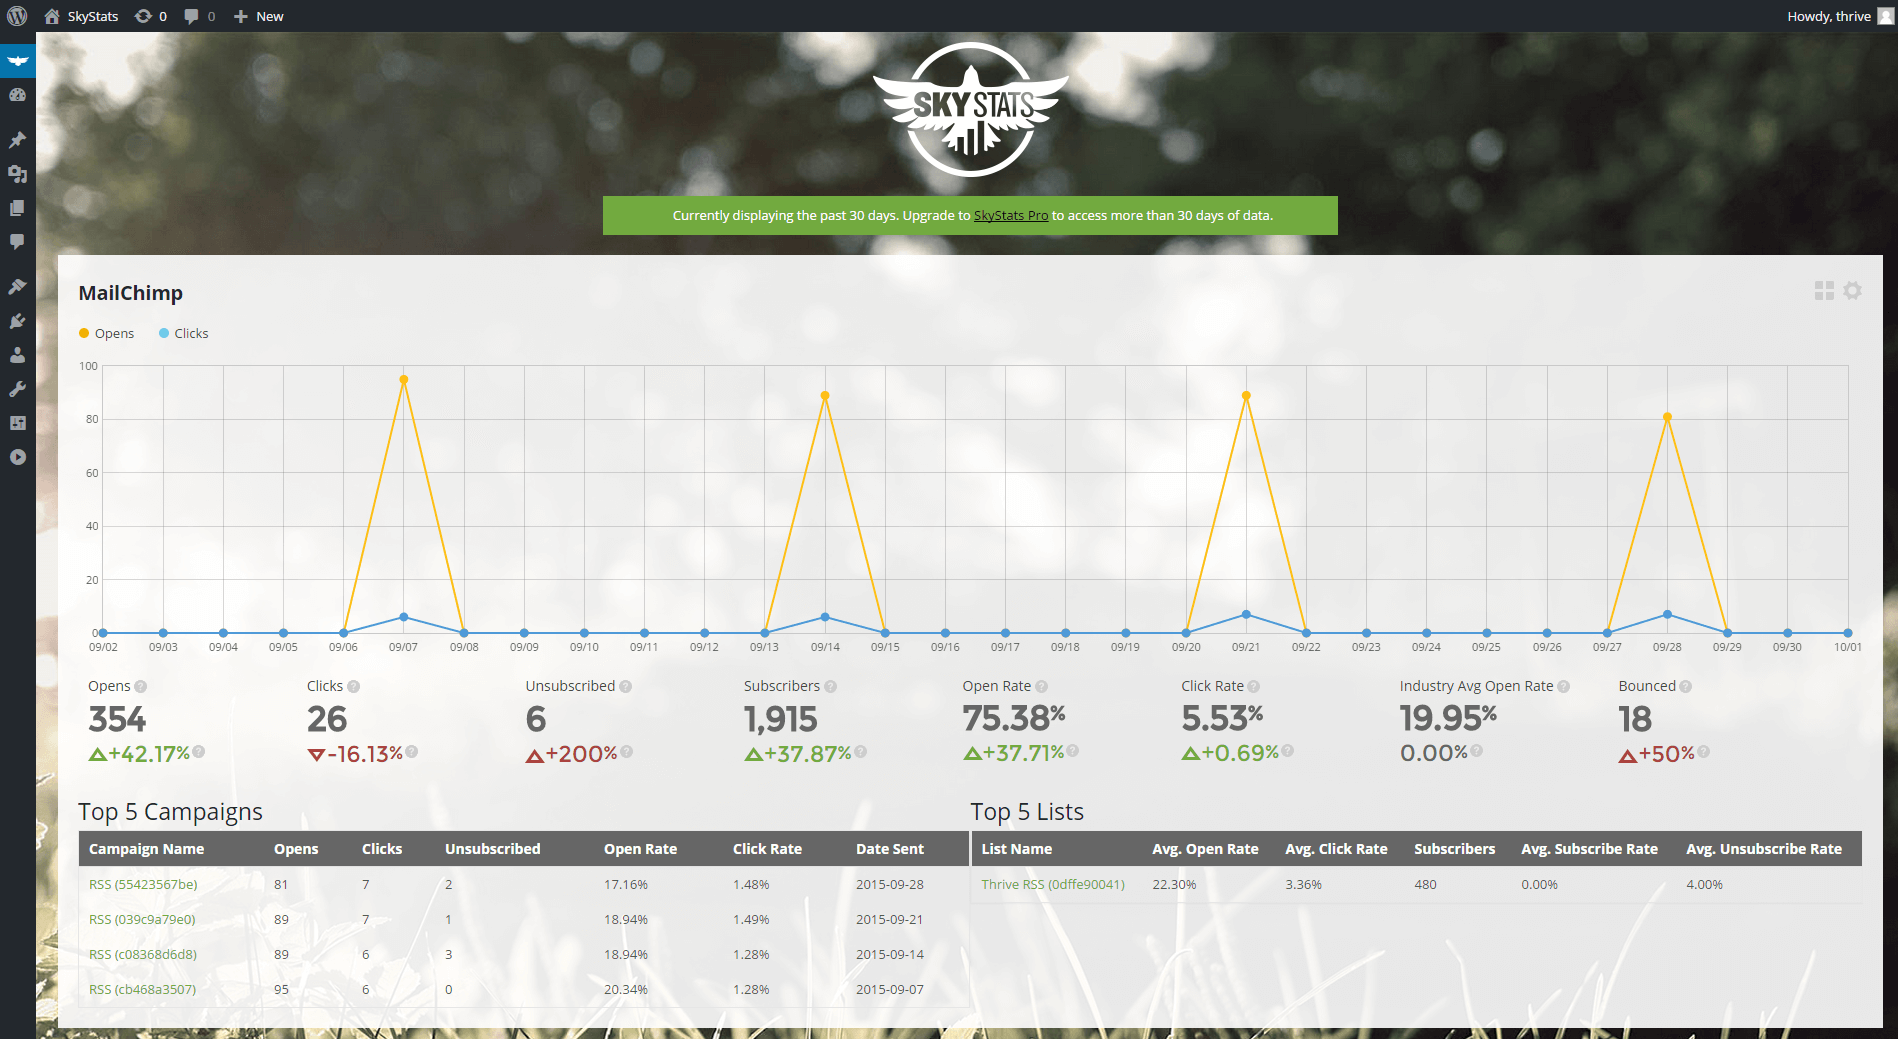Open the comments bubble in admin bar

click(x=200, y=16)
